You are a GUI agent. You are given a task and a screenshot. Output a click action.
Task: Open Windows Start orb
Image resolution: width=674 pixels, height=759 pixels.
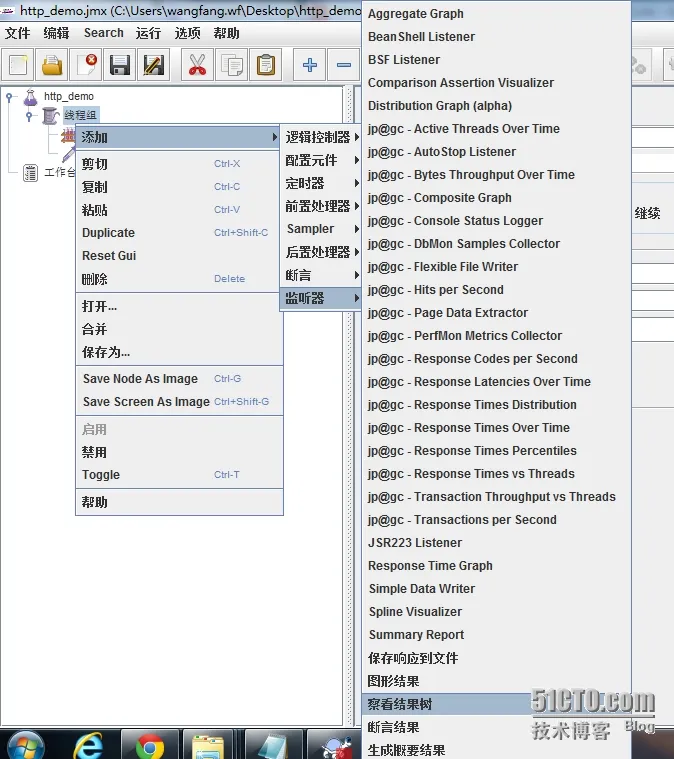26,746
